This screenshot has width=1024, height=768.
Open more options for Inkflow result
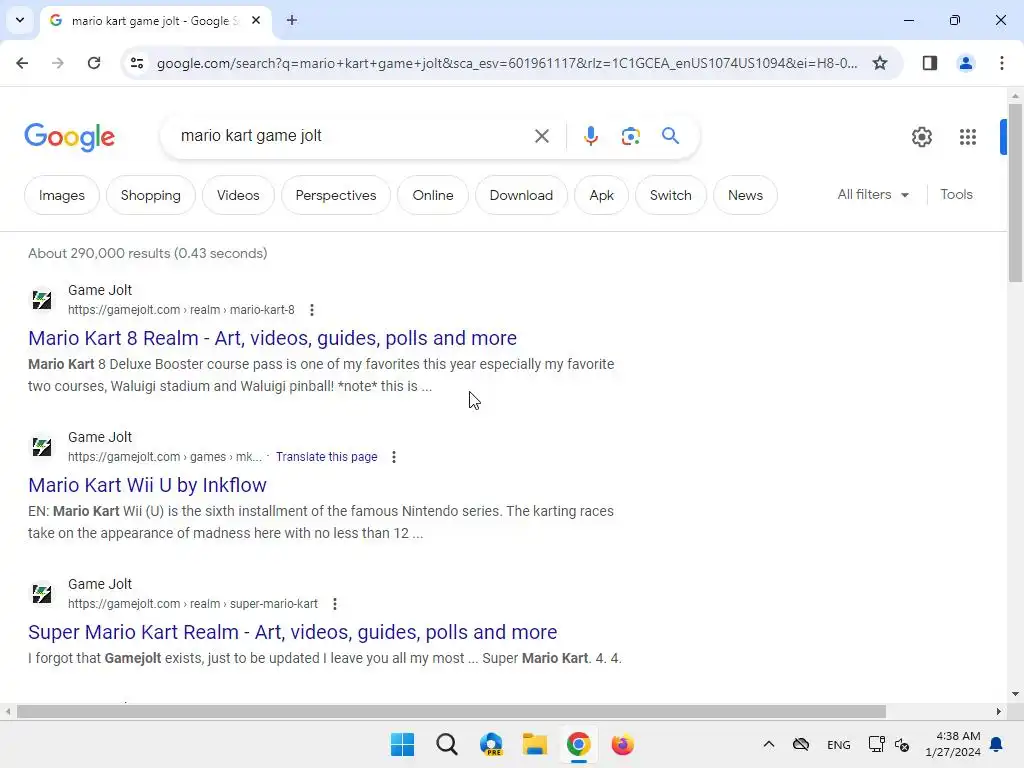point(394,456)
